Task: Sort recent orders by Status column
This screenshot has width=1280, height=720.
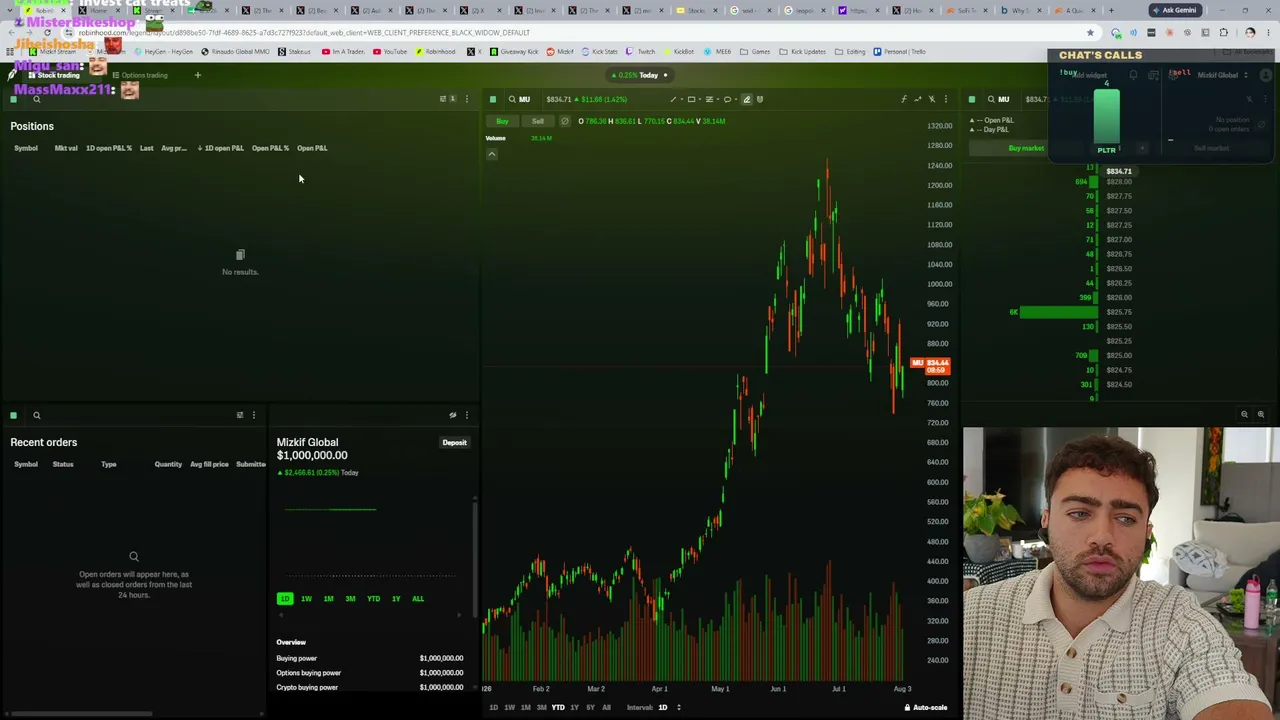Action: [63, 464]
